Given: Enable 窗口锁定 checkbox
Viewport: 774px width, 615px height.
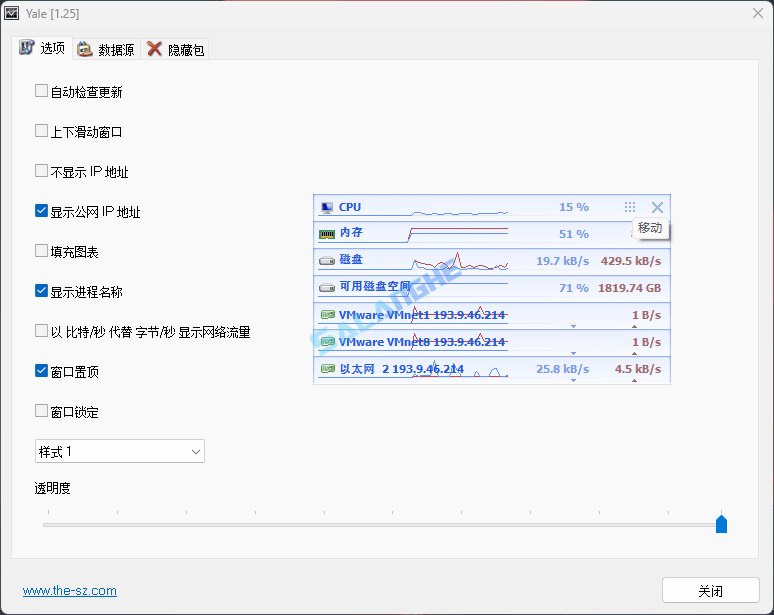Looking at the screenshot, I should click(41, 411).
